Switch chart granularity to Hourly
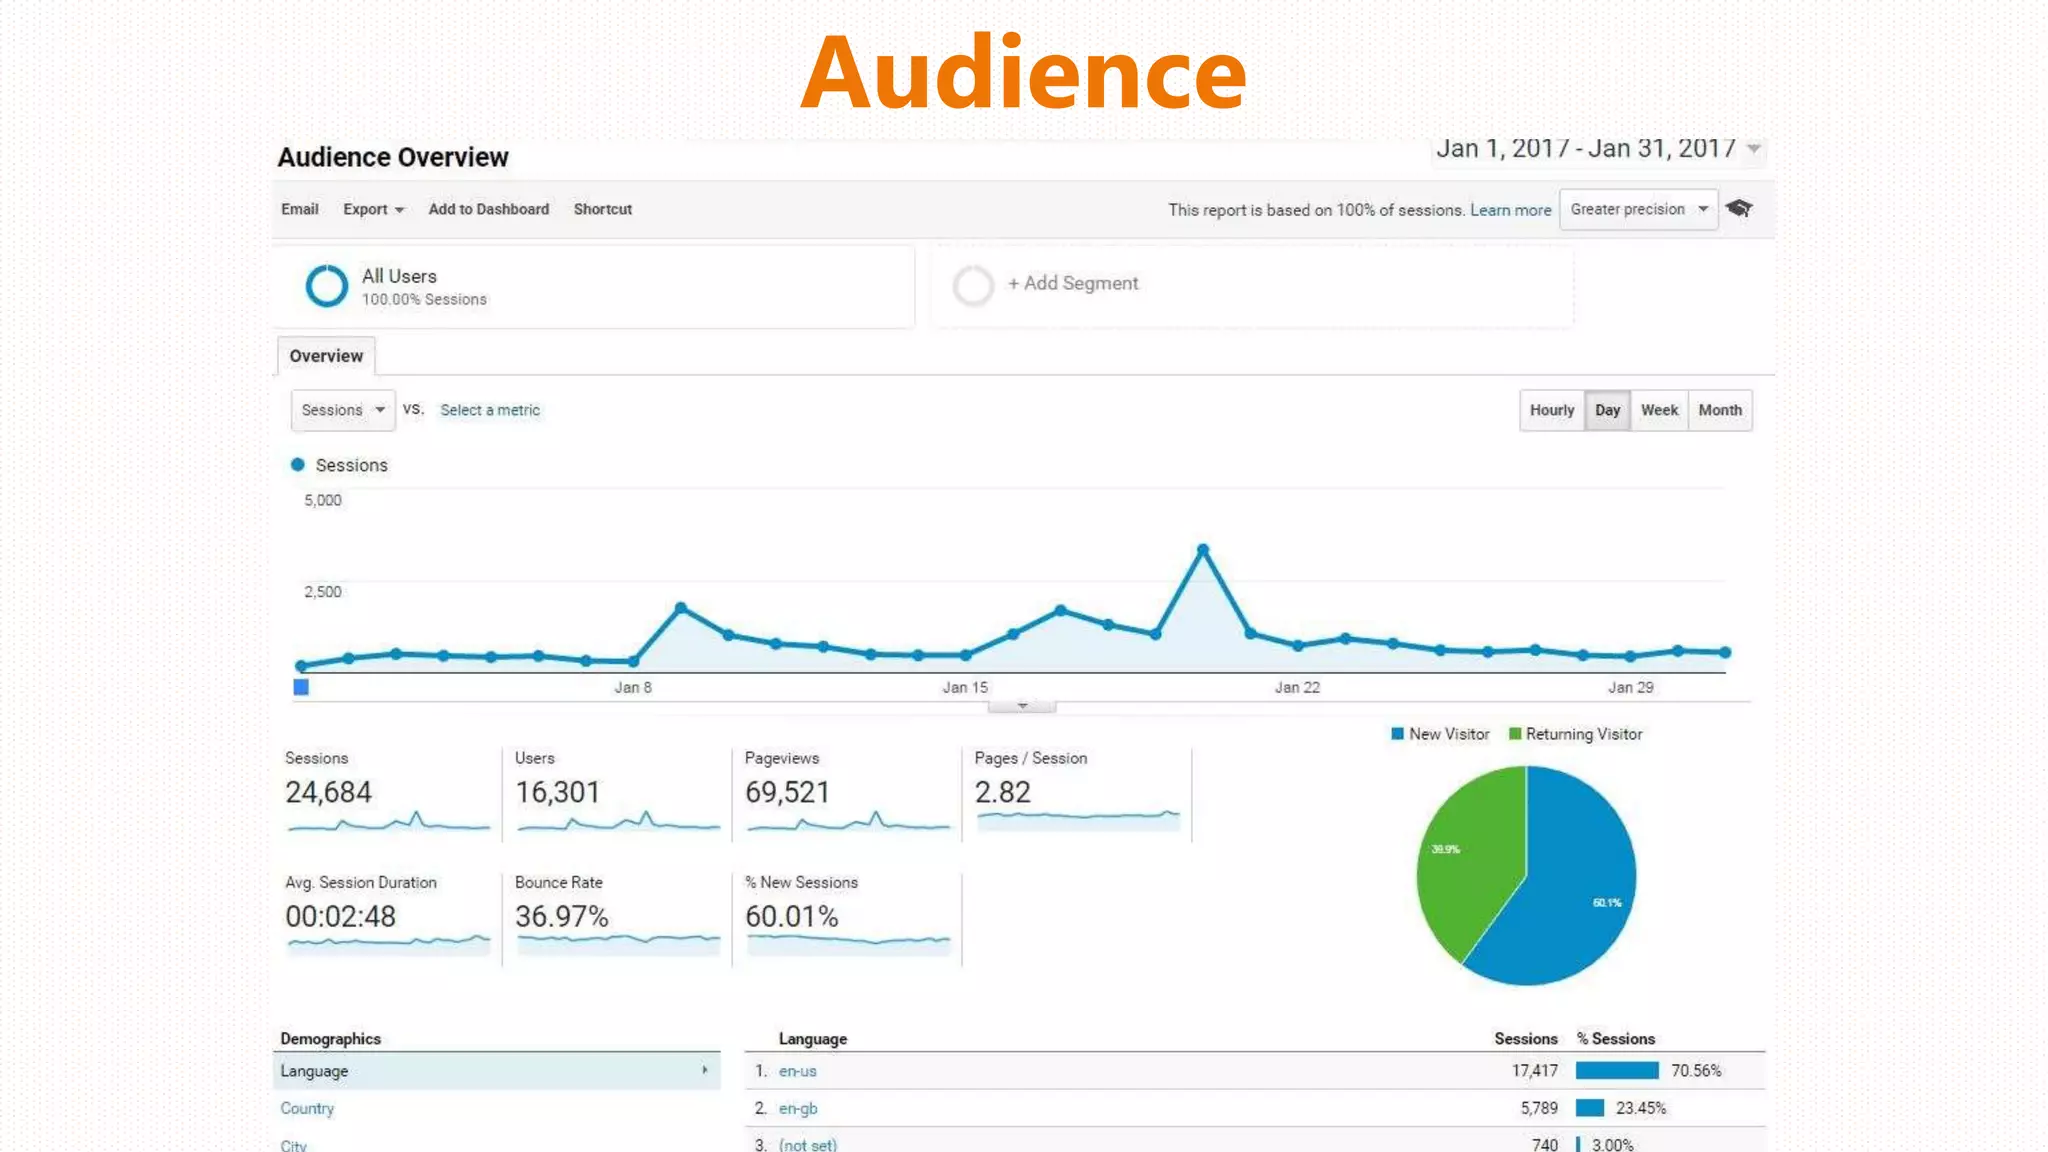The height and width of the screenshot is (1152, 2048). pyautogui.click(x=1551, y=410)
